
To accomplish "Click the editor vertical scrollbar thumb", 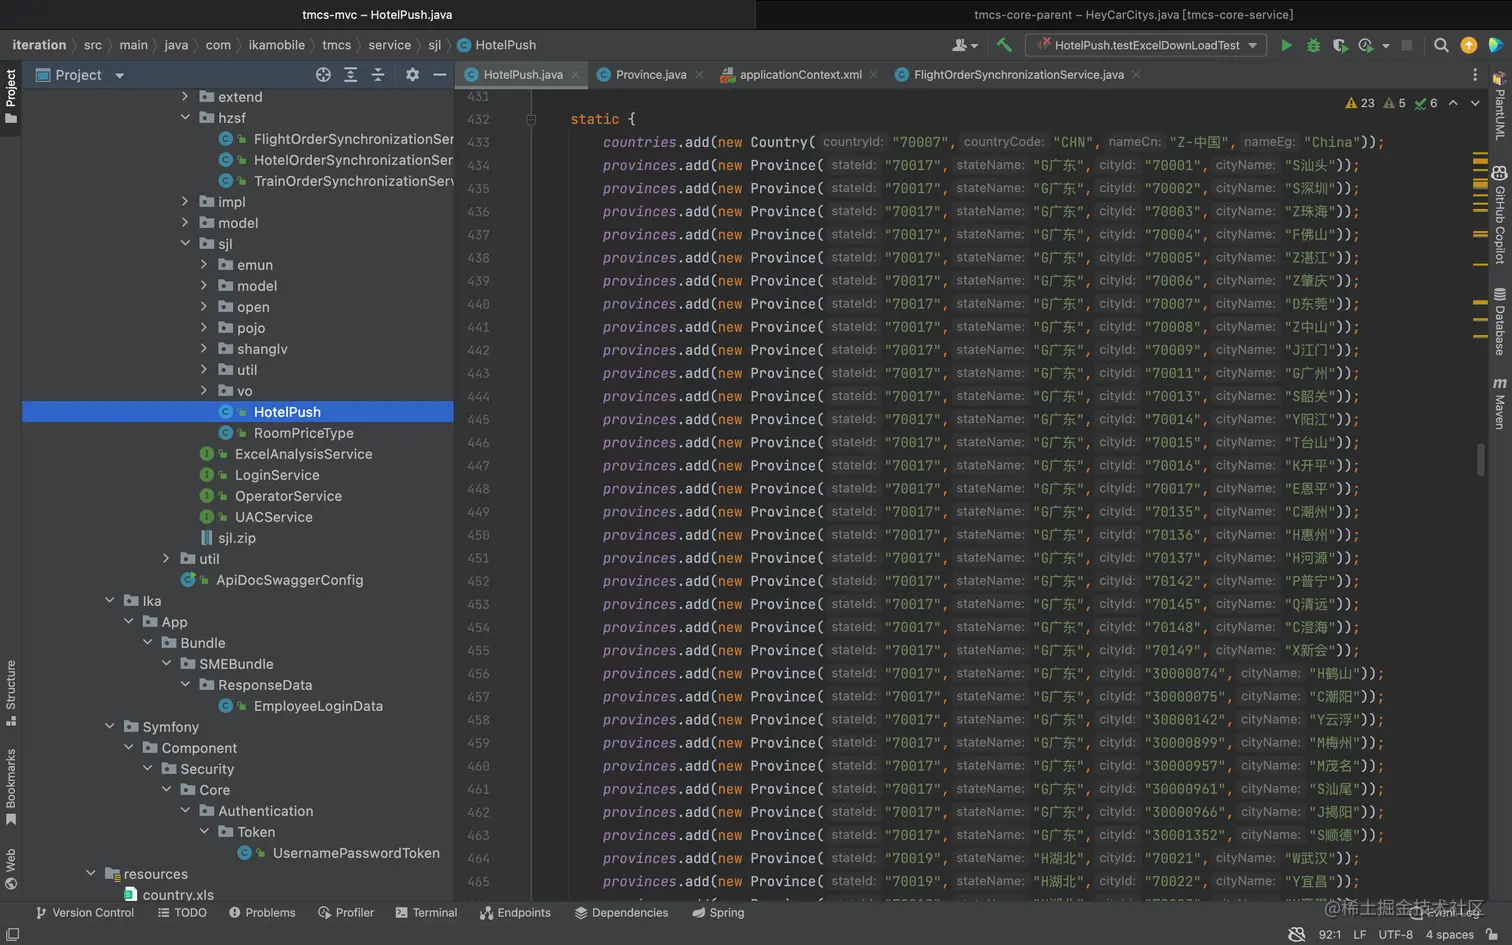I will [x=1481, y=460].
